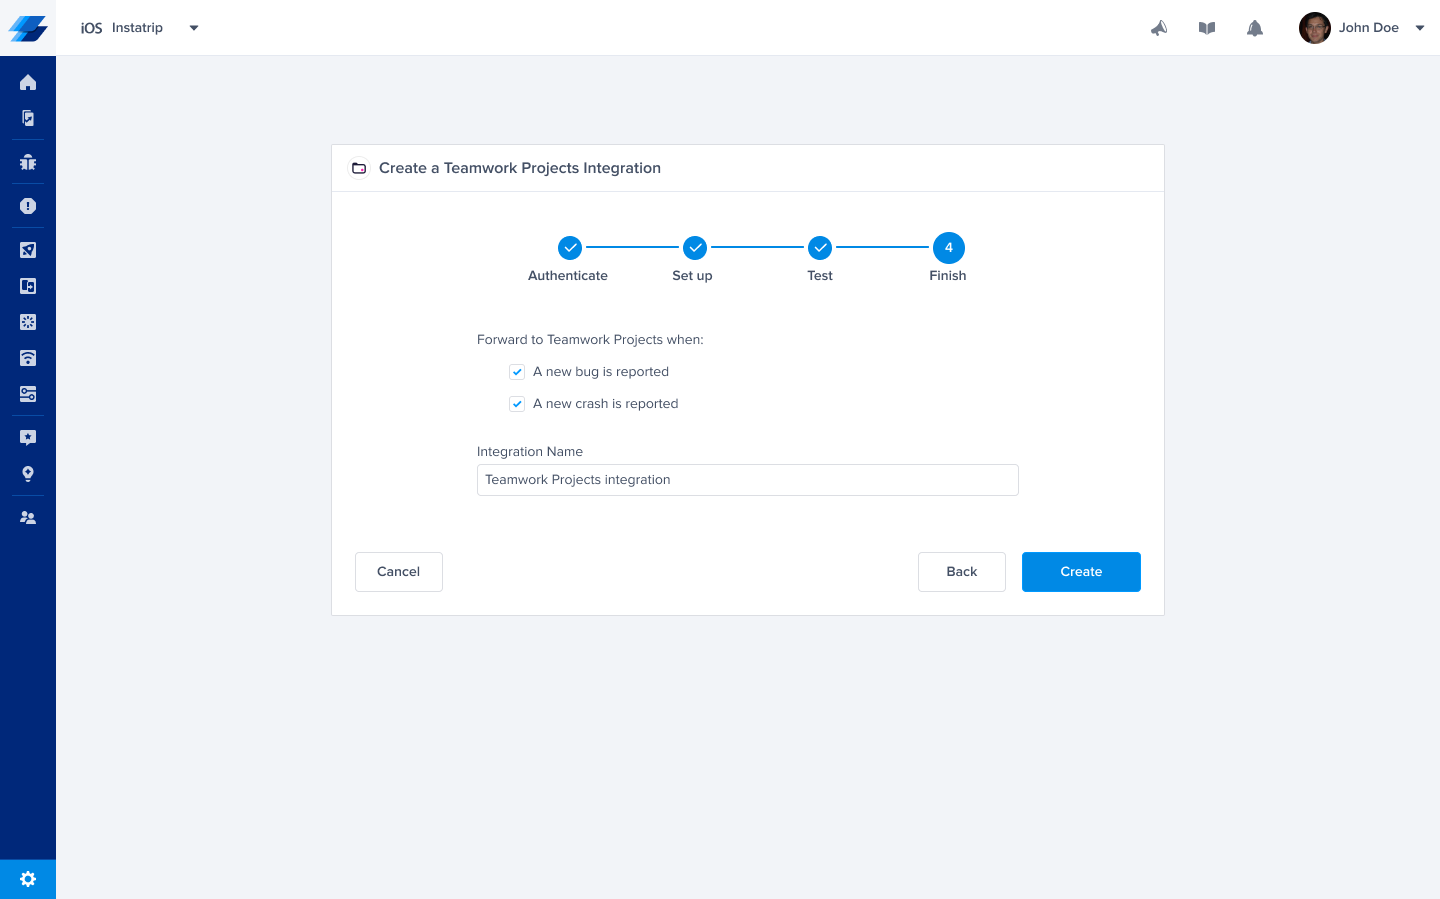Open the star feedback chat icon
Viewport: 1440px width, 899px height.
(28, 438)
